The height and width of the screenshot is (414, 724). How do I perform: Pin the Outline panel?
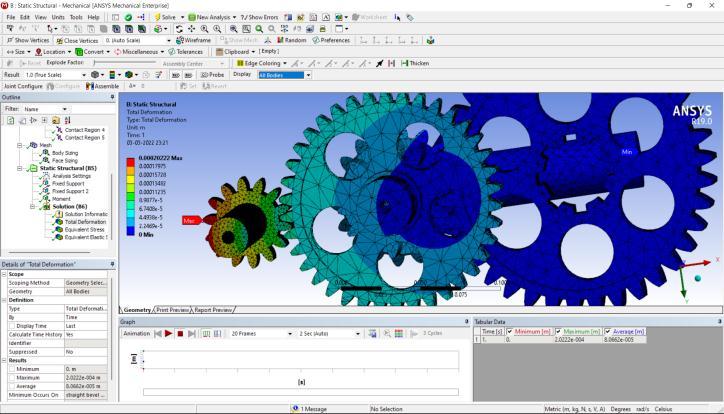(112, 97)
